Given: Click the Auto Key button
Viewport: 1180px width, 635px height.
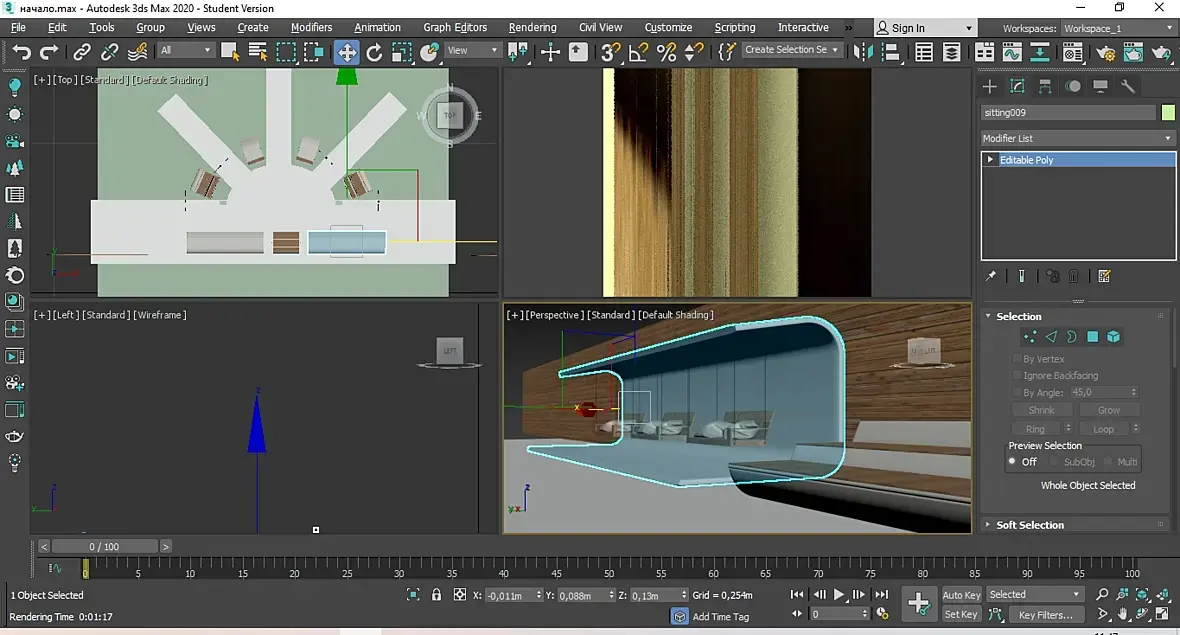Looking at the screenshot, I should pos(961,595).
